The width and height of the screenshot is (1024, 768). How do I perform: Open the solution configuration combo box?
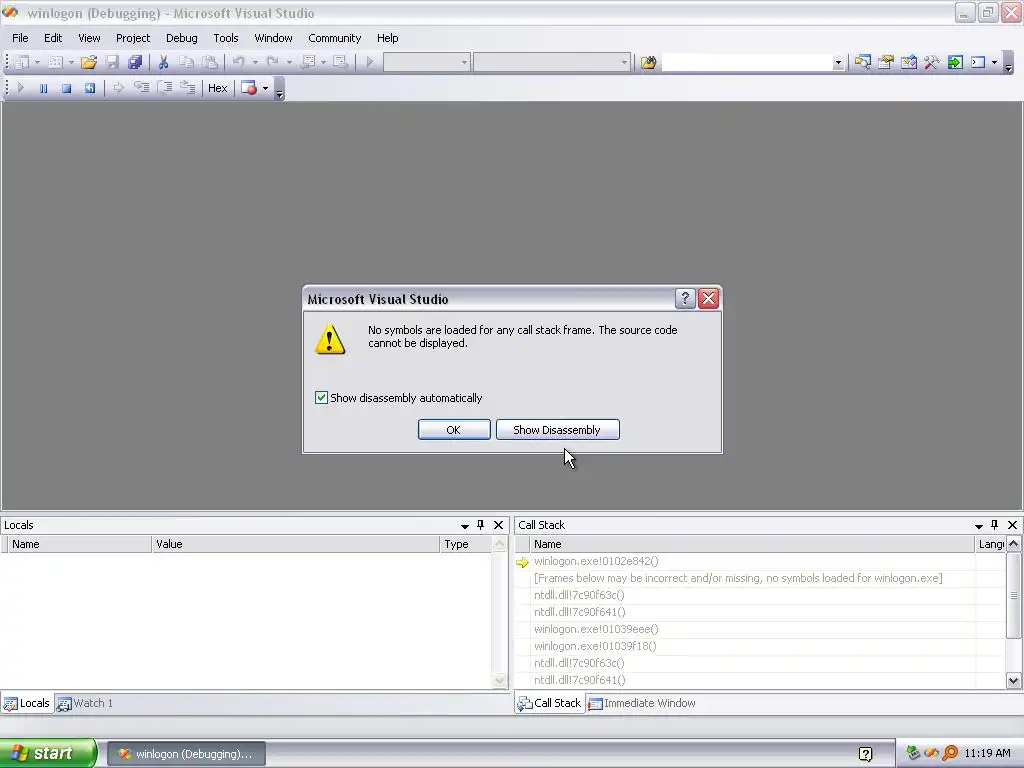coord(426,62)
